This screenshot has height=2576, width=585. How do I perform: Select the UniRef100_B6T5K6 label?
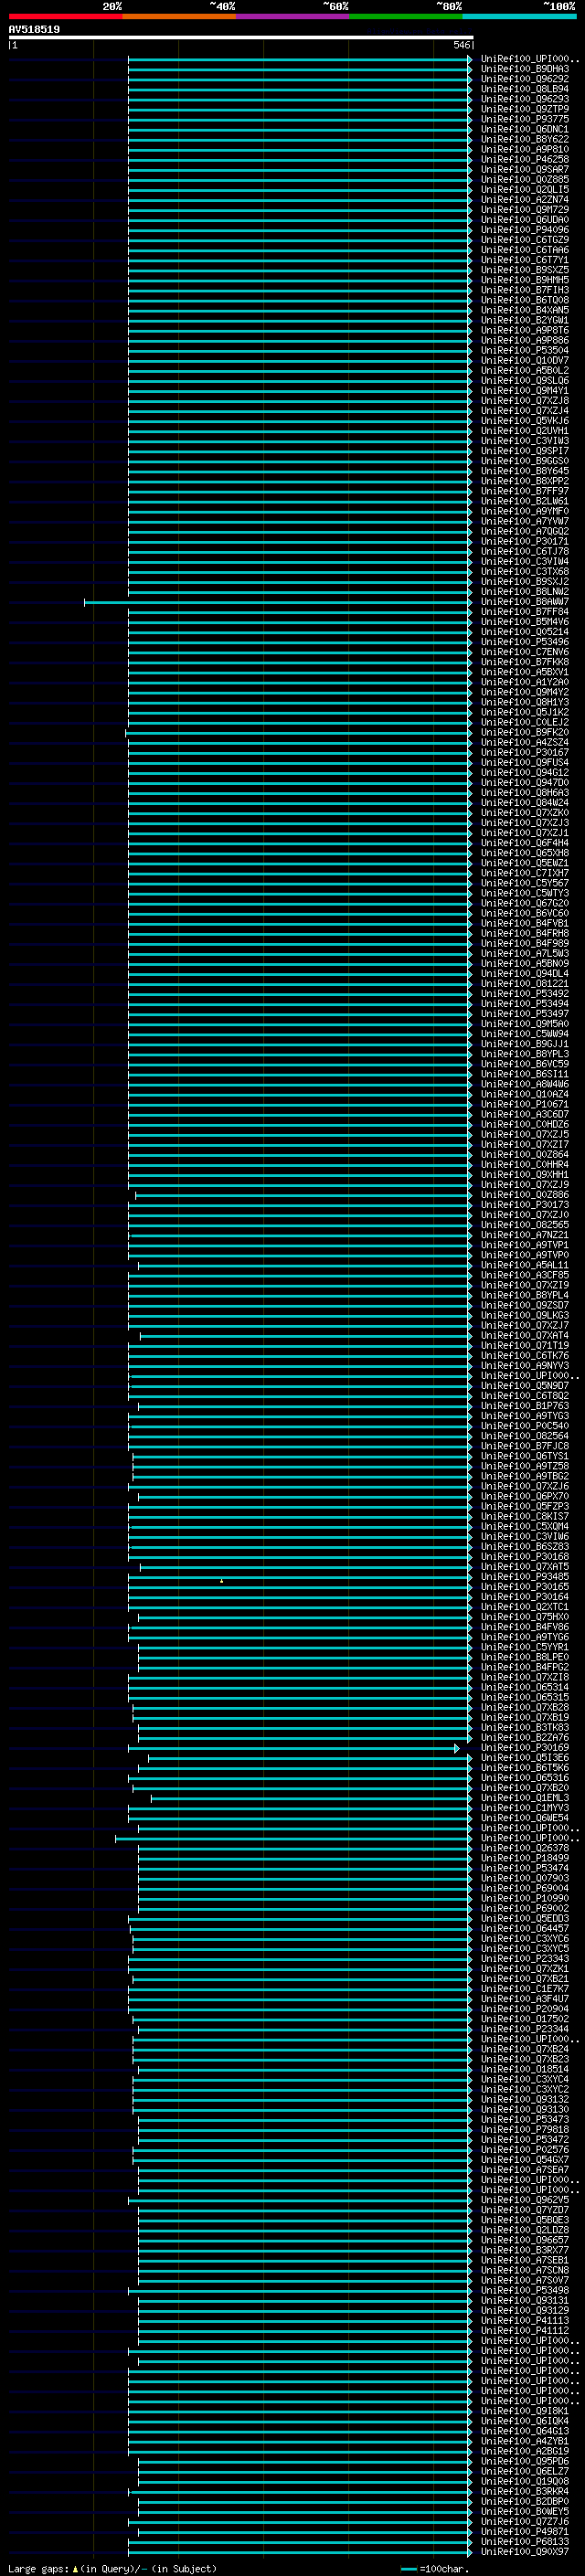point(525,1768)
